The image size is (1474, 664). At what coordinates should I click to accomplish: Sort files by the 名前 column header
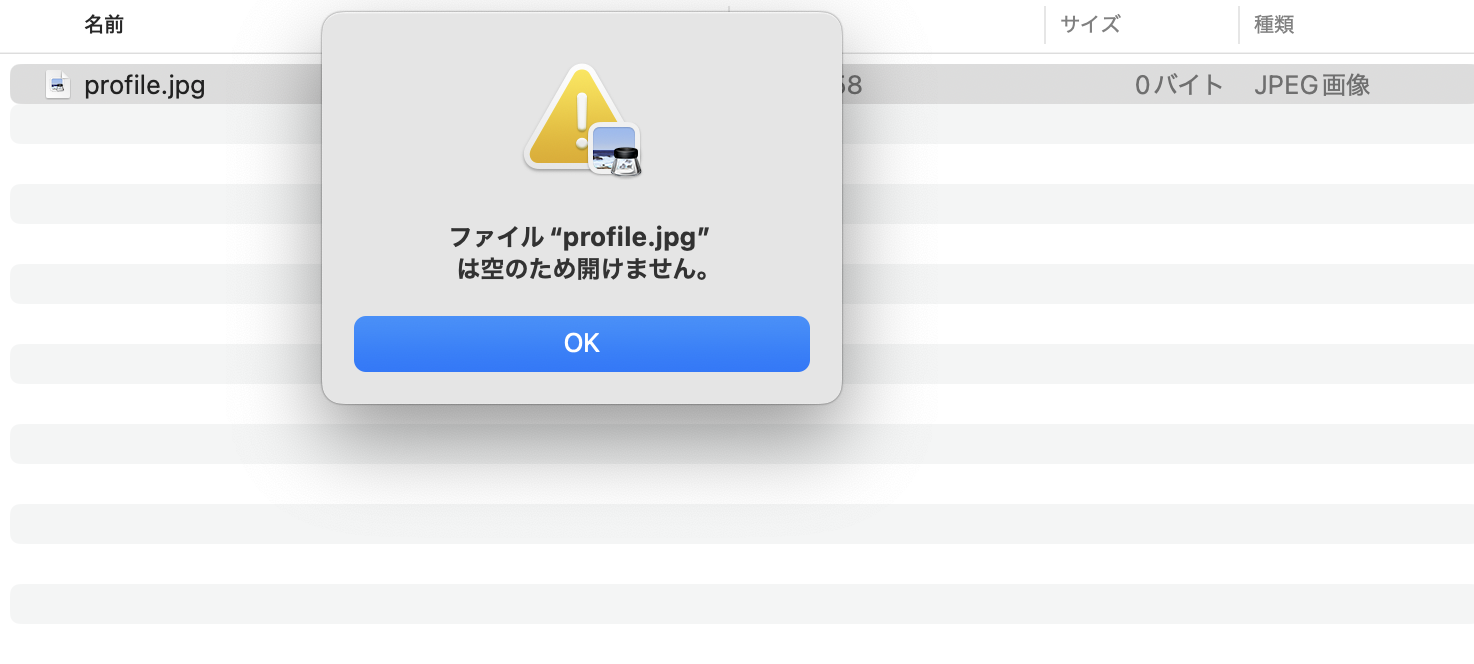pos(105,24)
